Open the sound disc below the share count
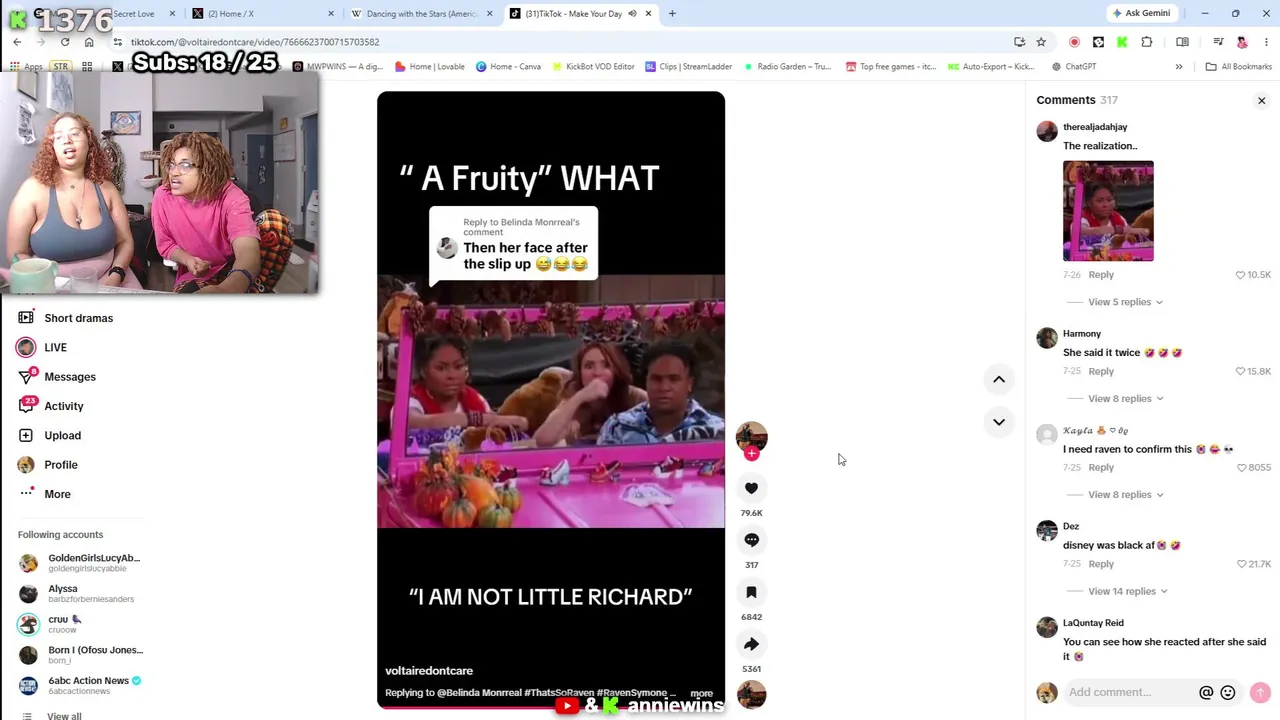 [x=751, y=694]
